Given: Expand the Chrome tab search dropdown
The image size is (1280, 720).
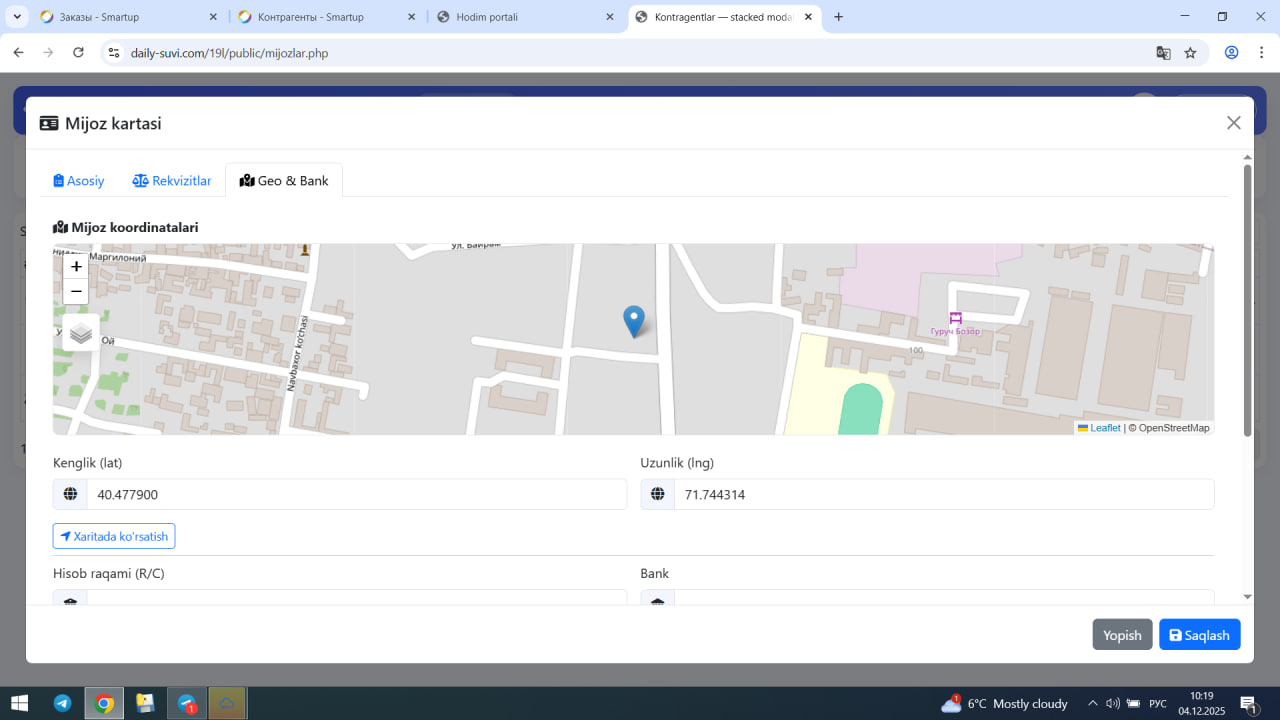Looking at the screenshot, I should pos(17,17).
